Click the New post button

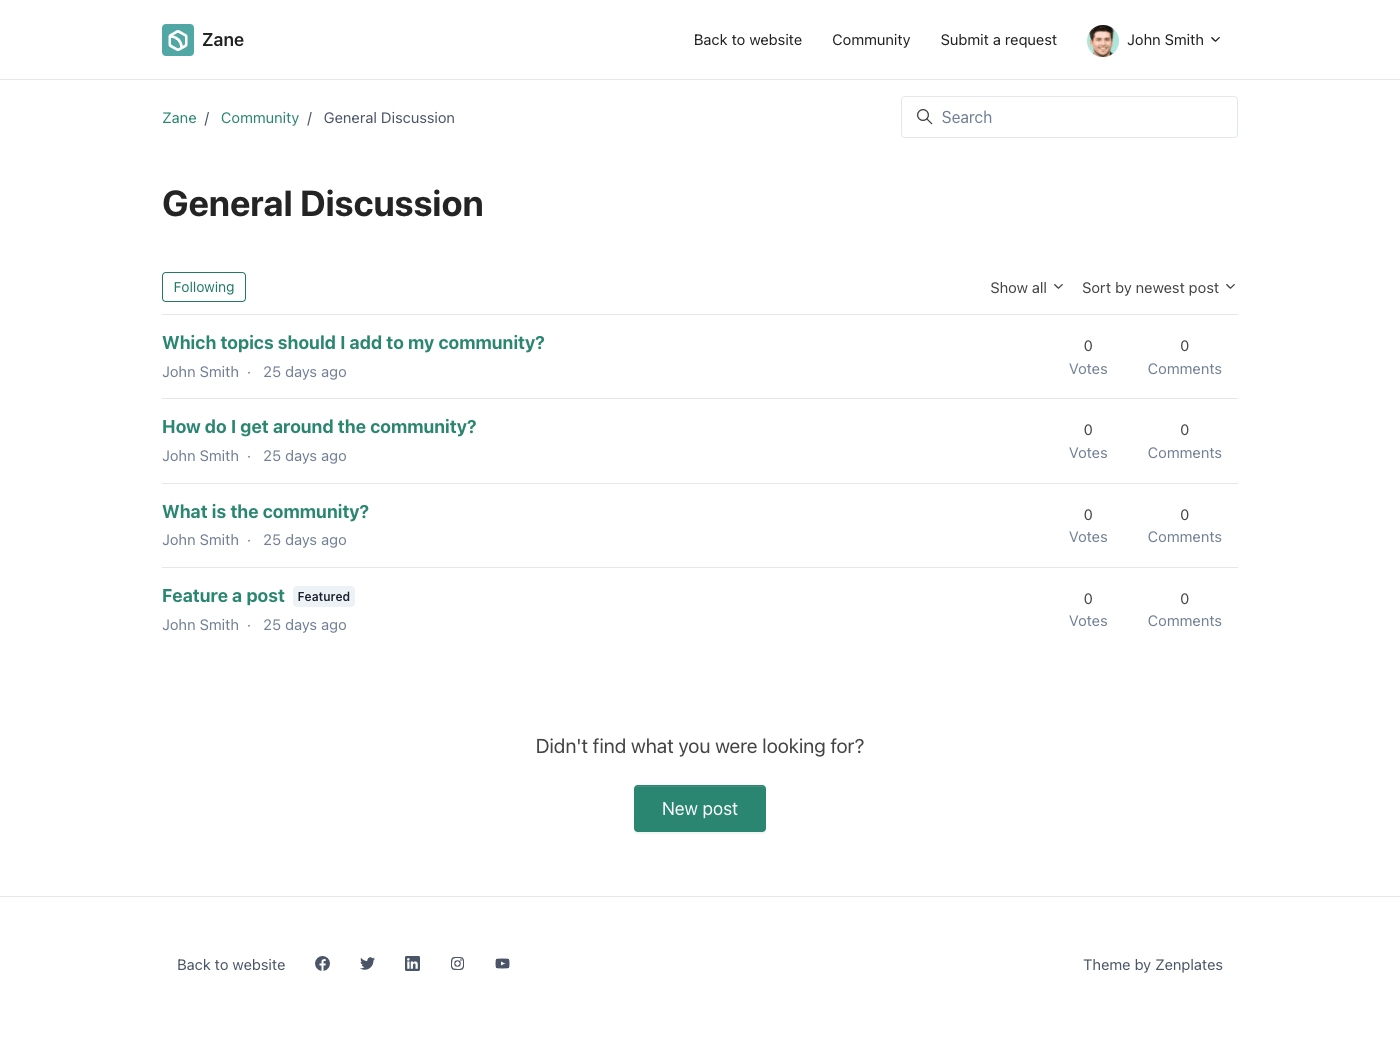(700, 809)
